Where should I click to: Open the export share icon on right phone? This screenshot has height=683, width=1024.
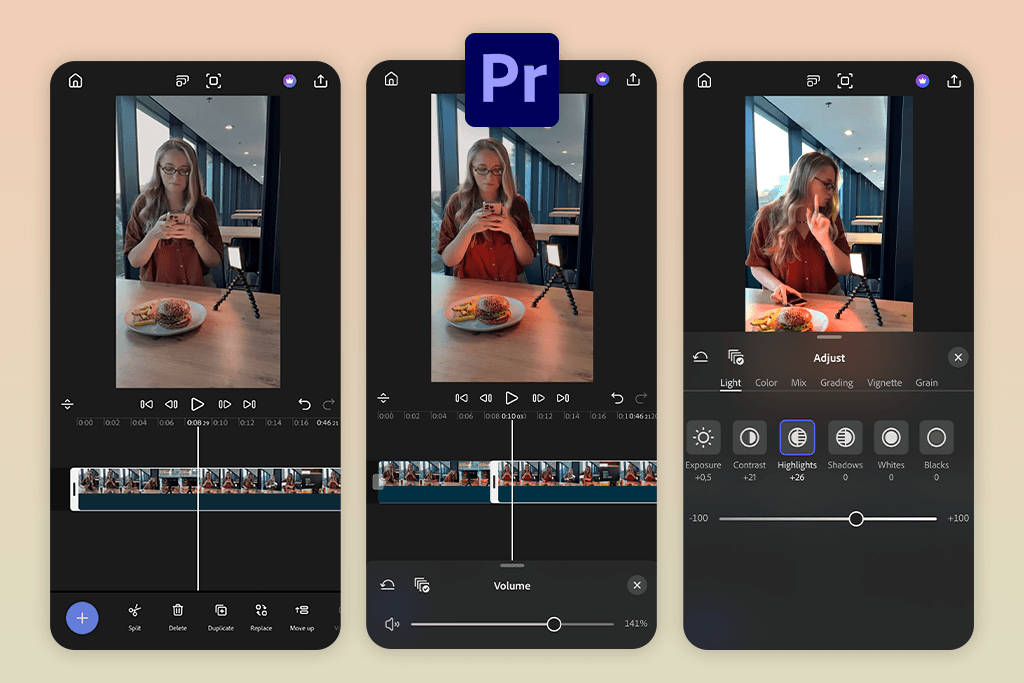954,81
